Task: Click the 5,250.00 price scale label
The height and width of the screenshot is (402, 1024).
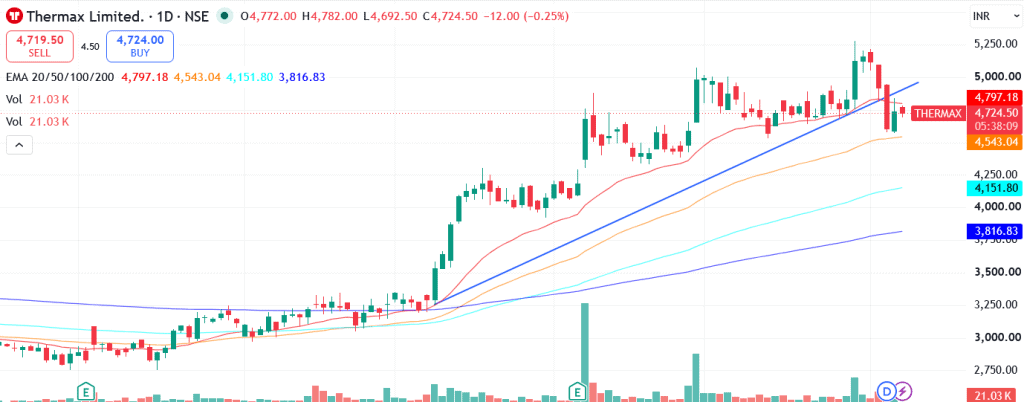Action: [x=995, y=44]
